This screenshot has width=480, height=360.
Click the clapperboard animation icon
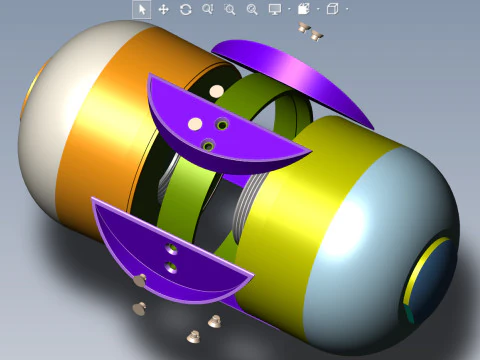click(x=303, y=9)
